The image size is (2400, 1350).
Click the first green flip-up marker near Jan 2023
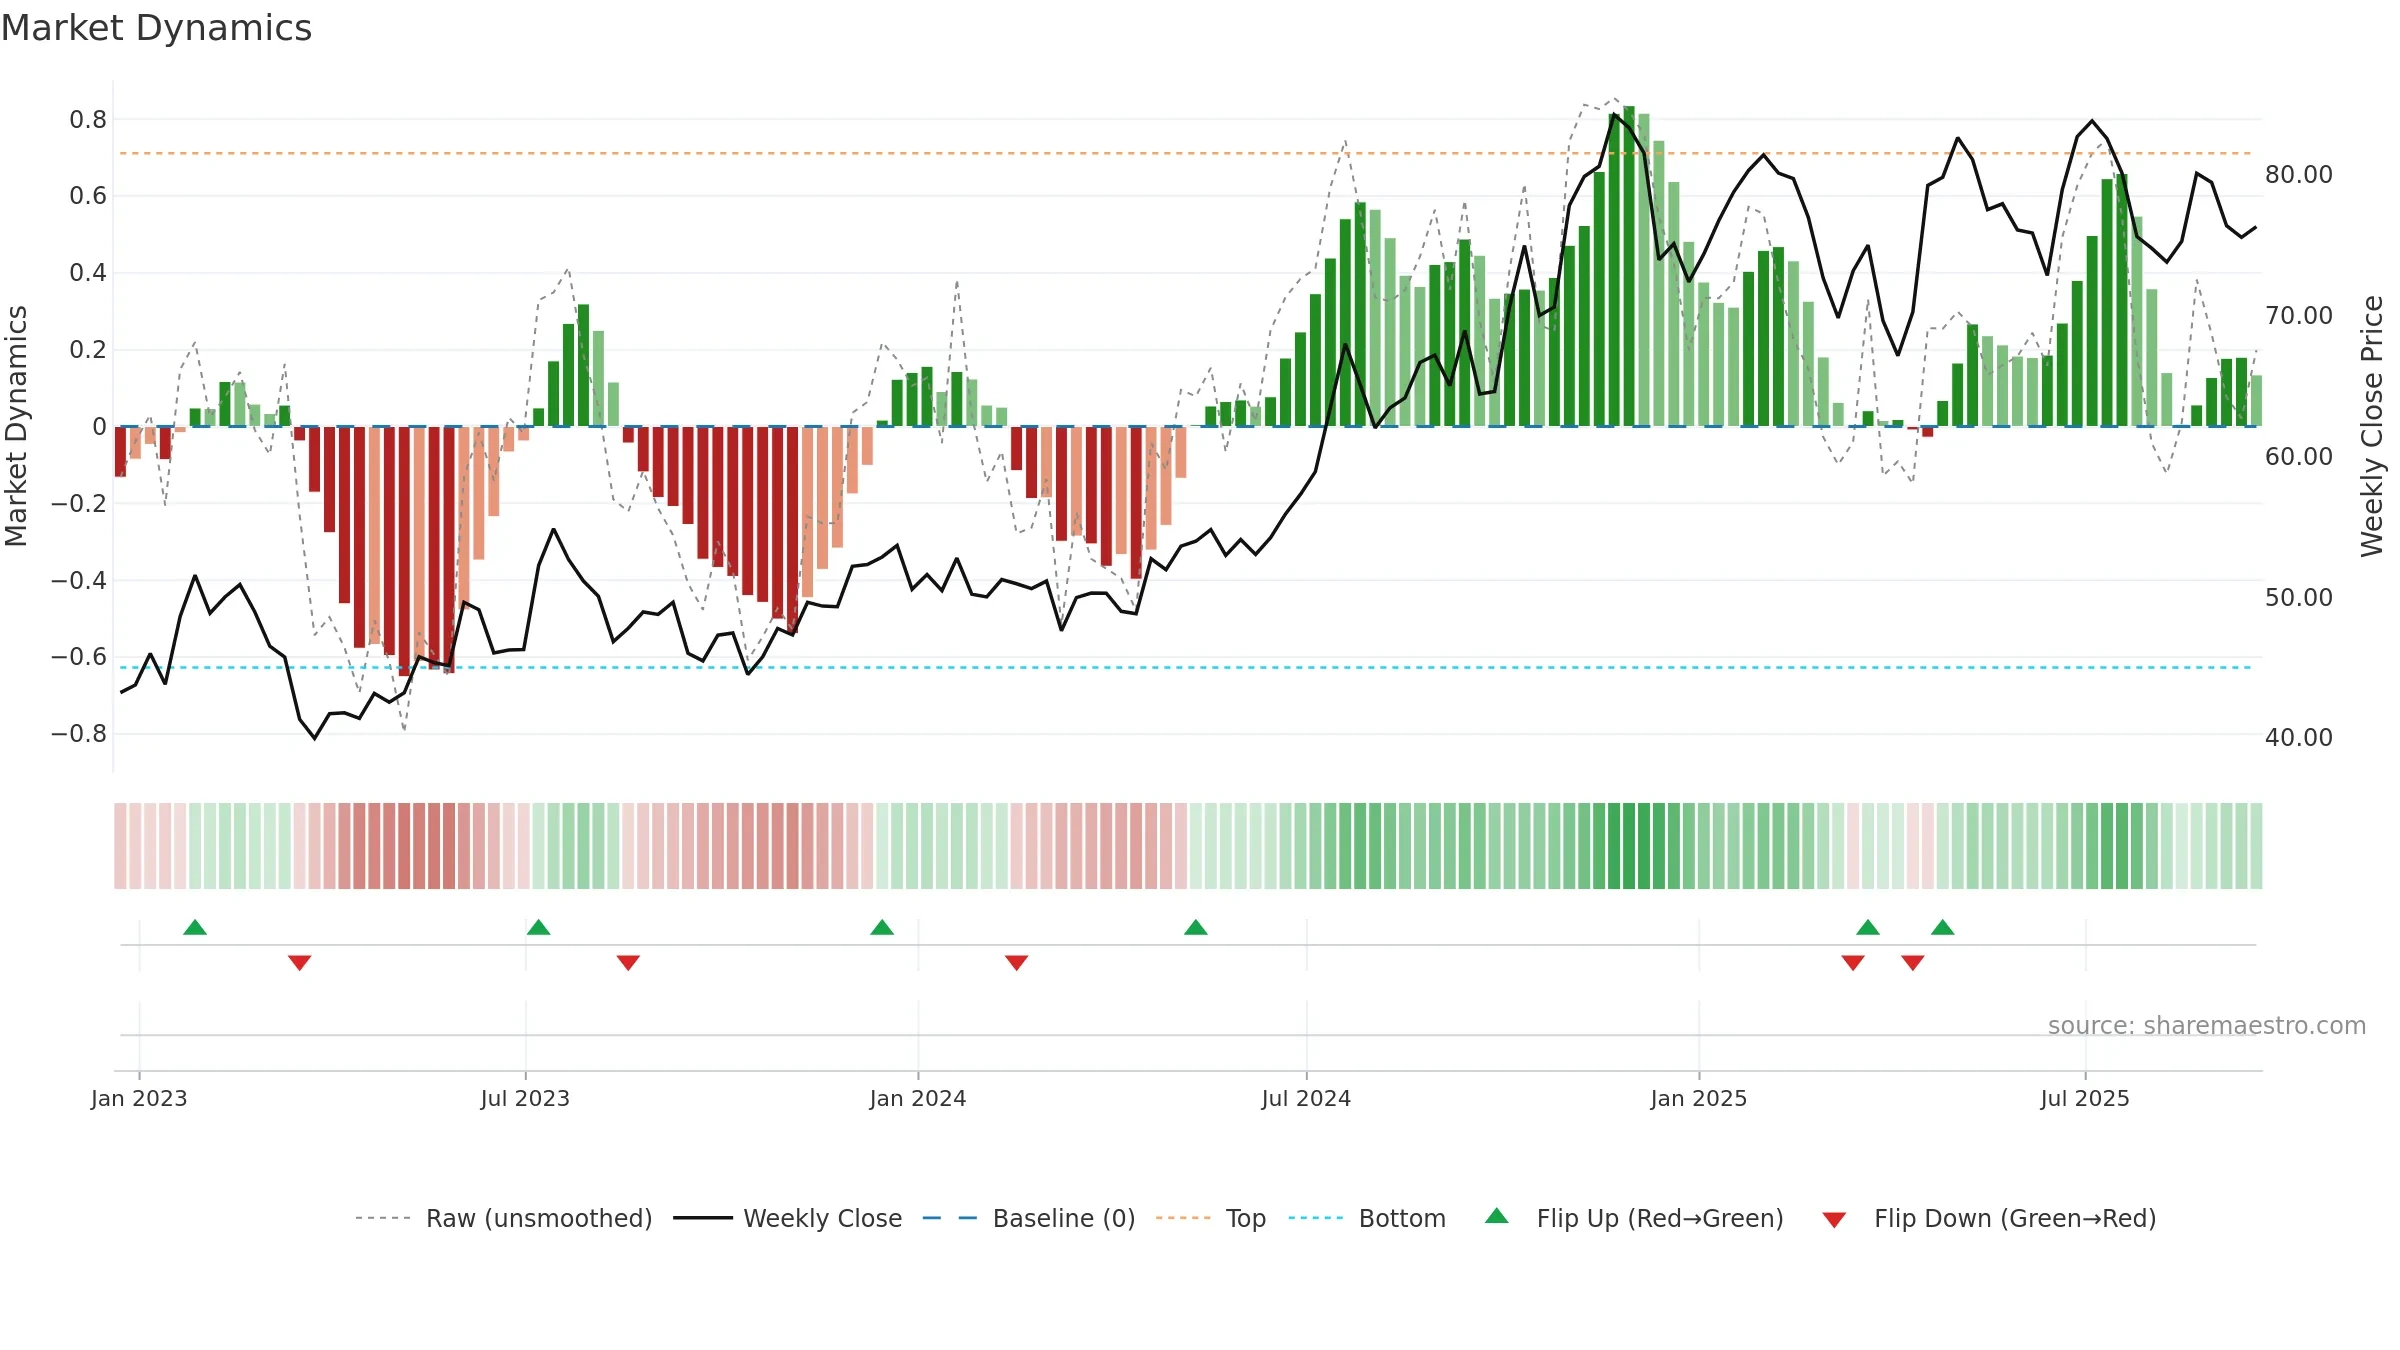coord(195,927)
